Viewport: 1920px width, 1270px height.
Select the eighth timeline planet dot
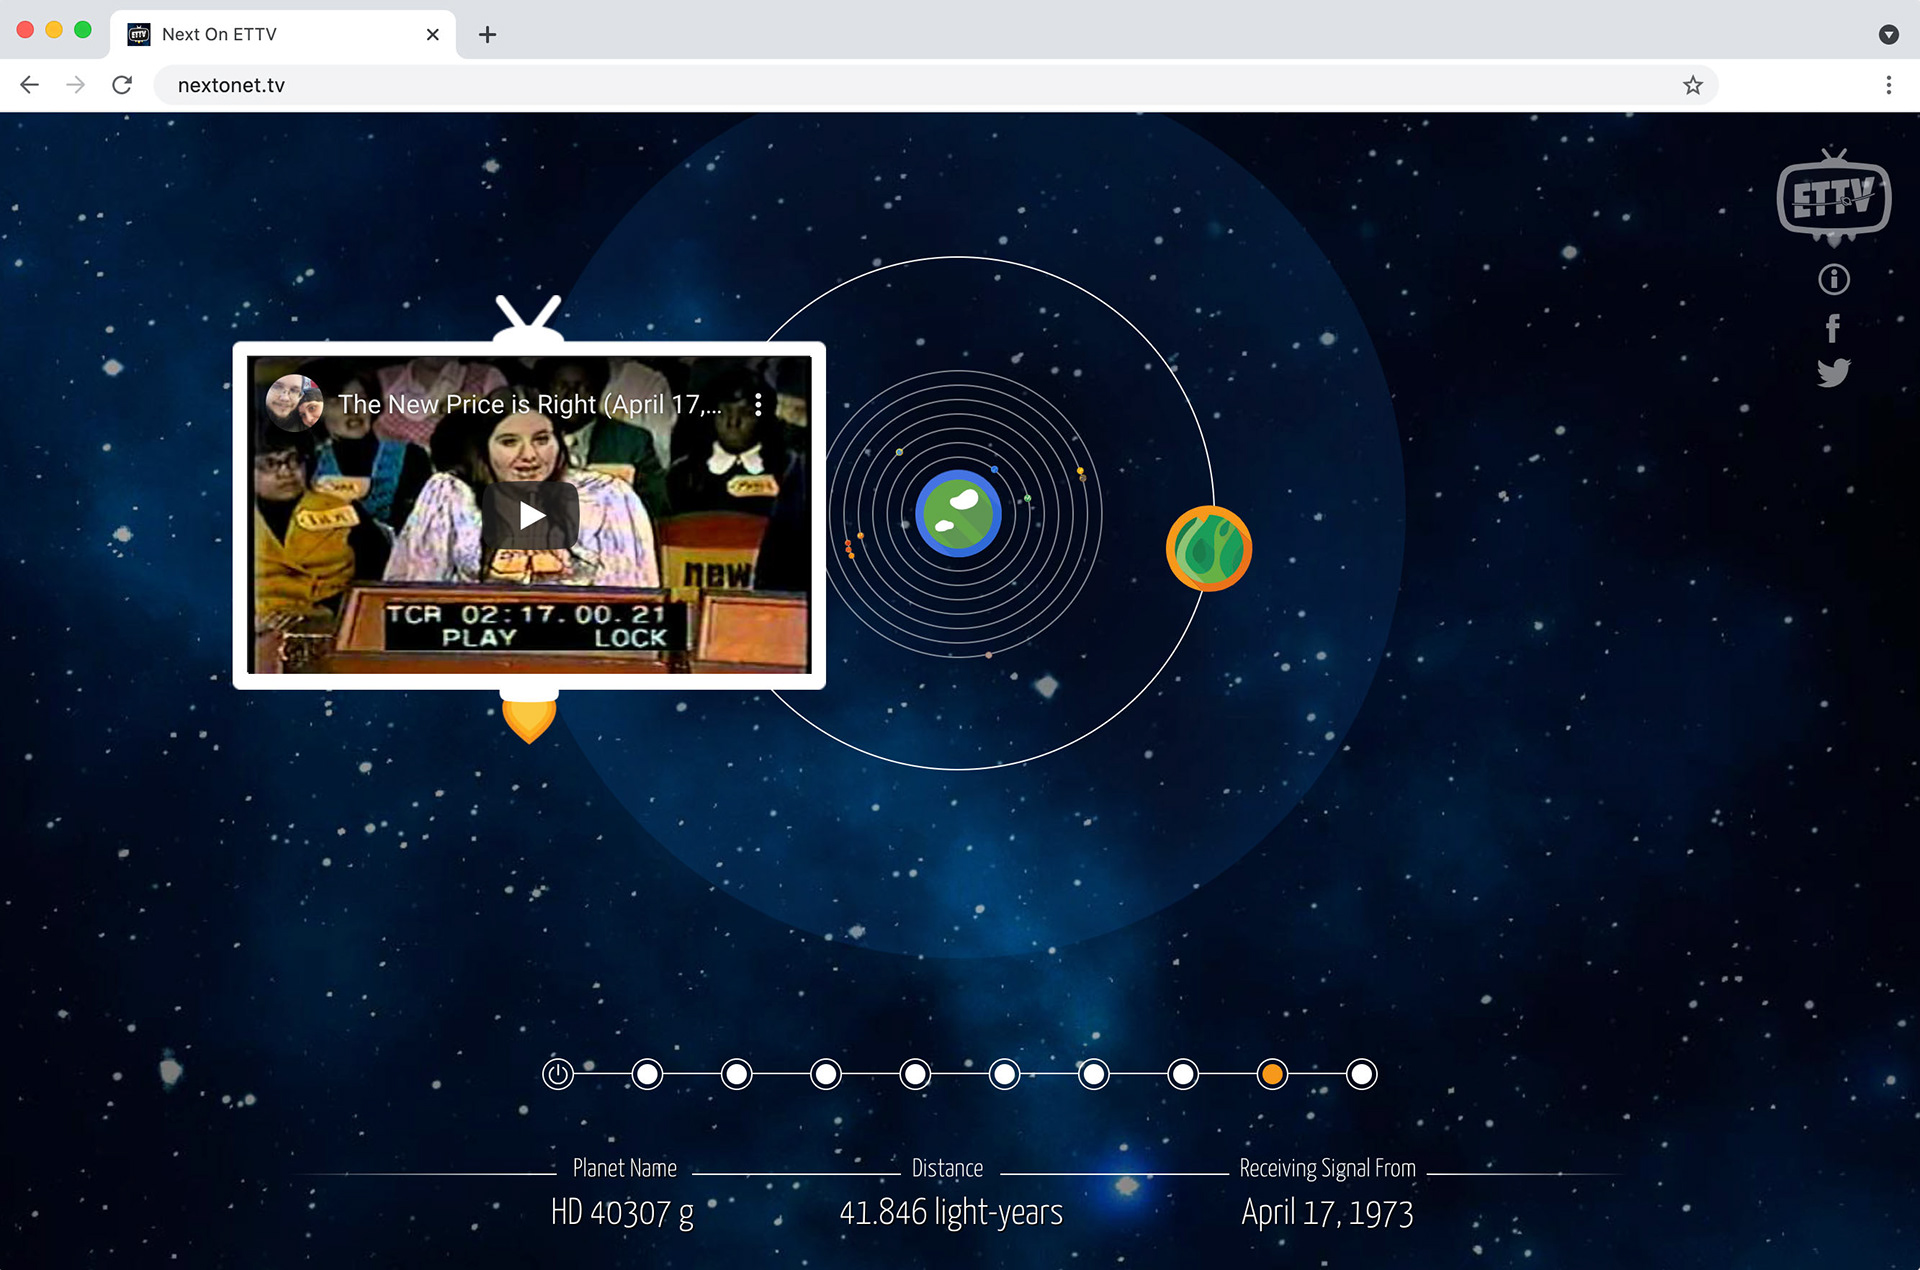click(x=1183, y=1074)
